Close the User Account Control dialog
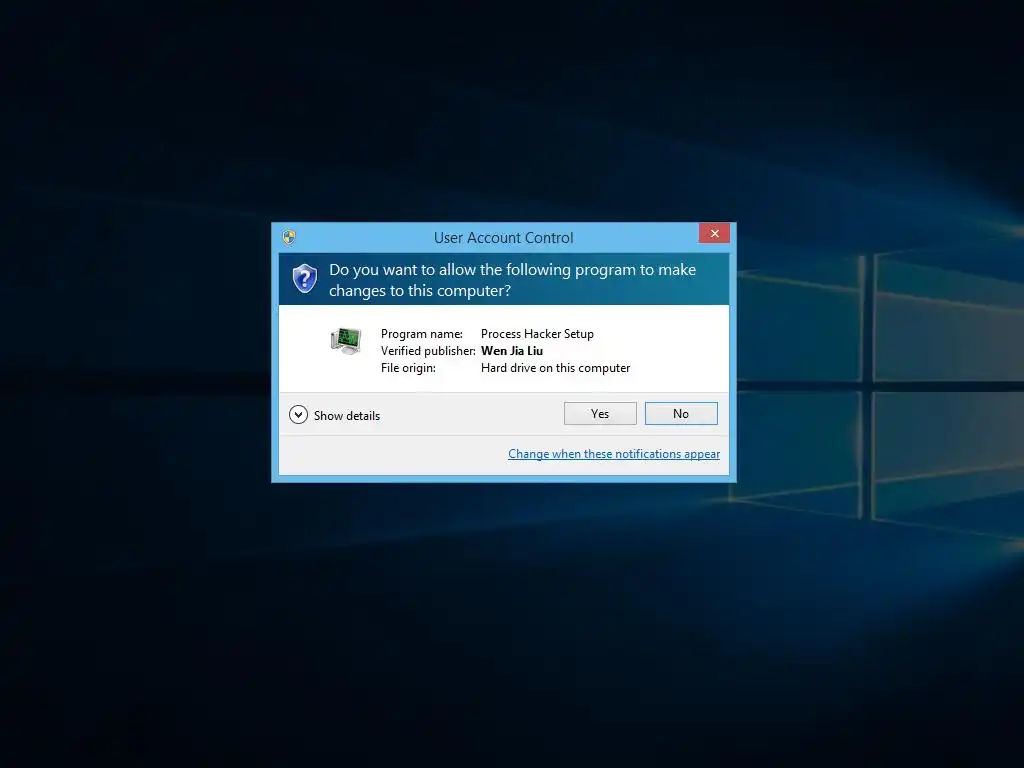 tap(714, 233)
